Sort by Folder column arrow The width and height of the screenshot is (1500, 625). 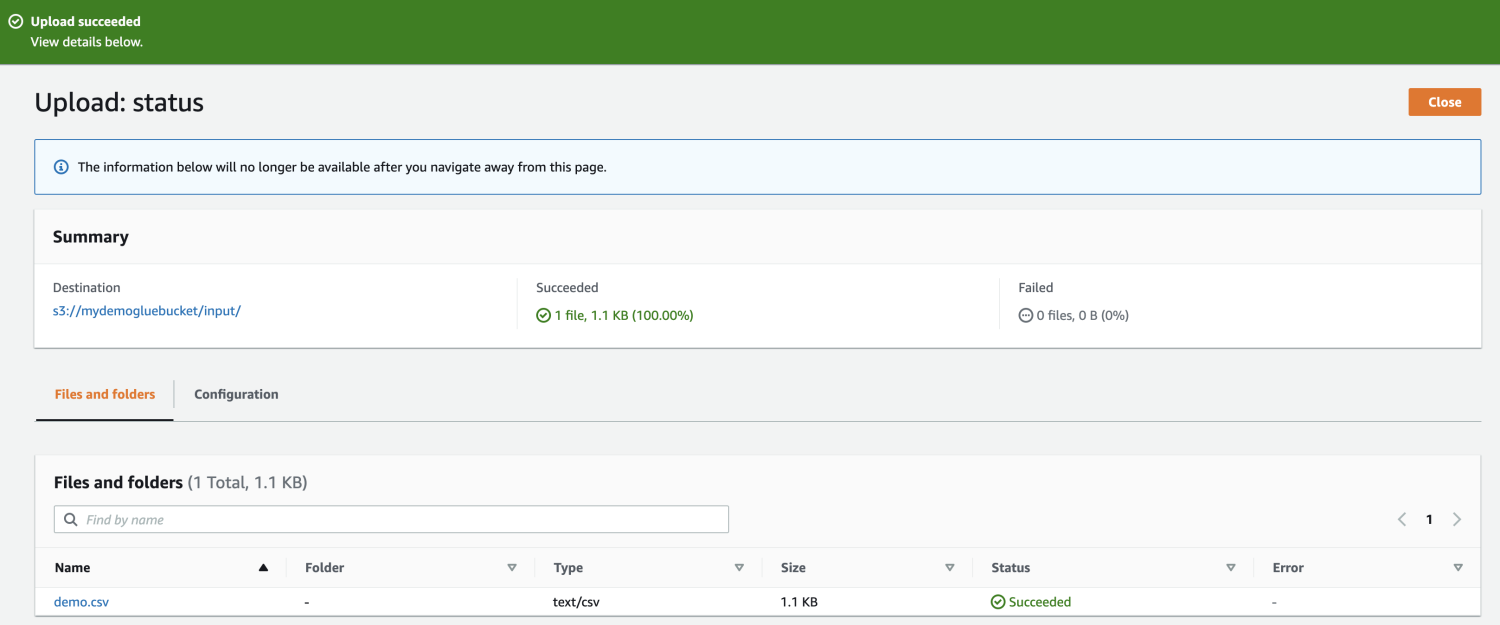pos(512,568)
